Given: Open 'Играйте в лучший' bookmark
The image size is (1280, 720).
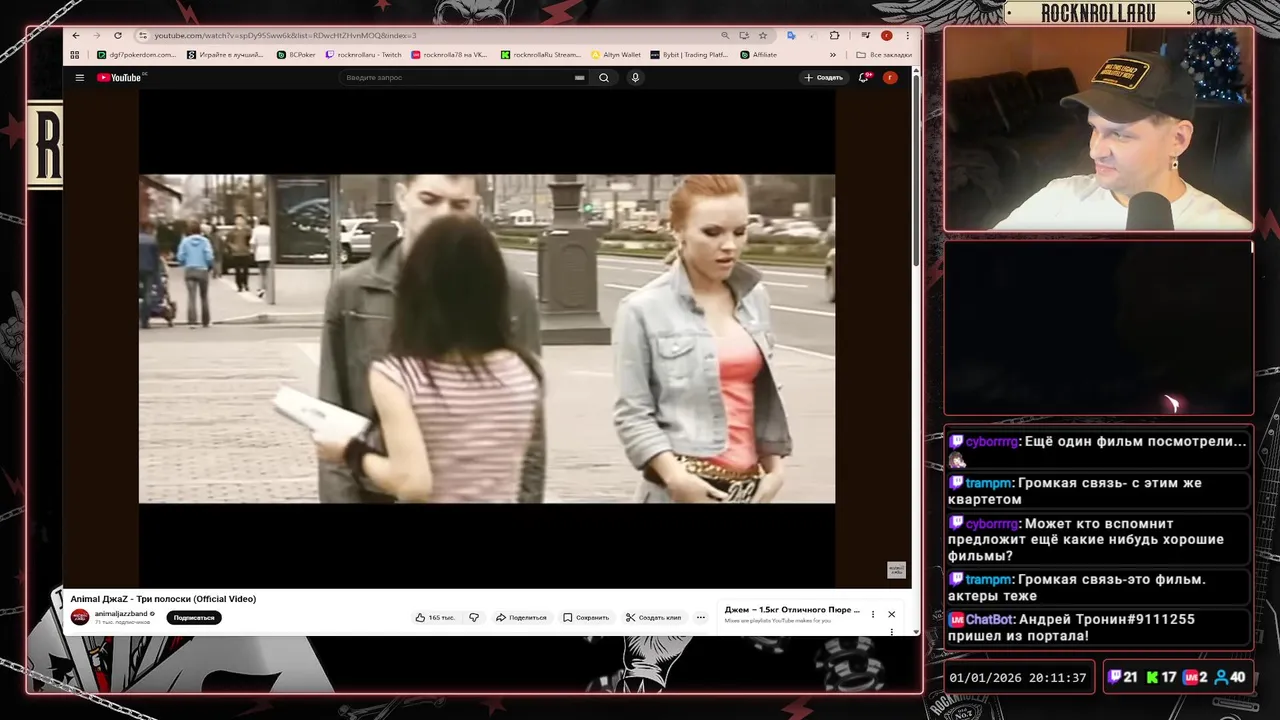Looking at the screenshot, I should point(225,55).
